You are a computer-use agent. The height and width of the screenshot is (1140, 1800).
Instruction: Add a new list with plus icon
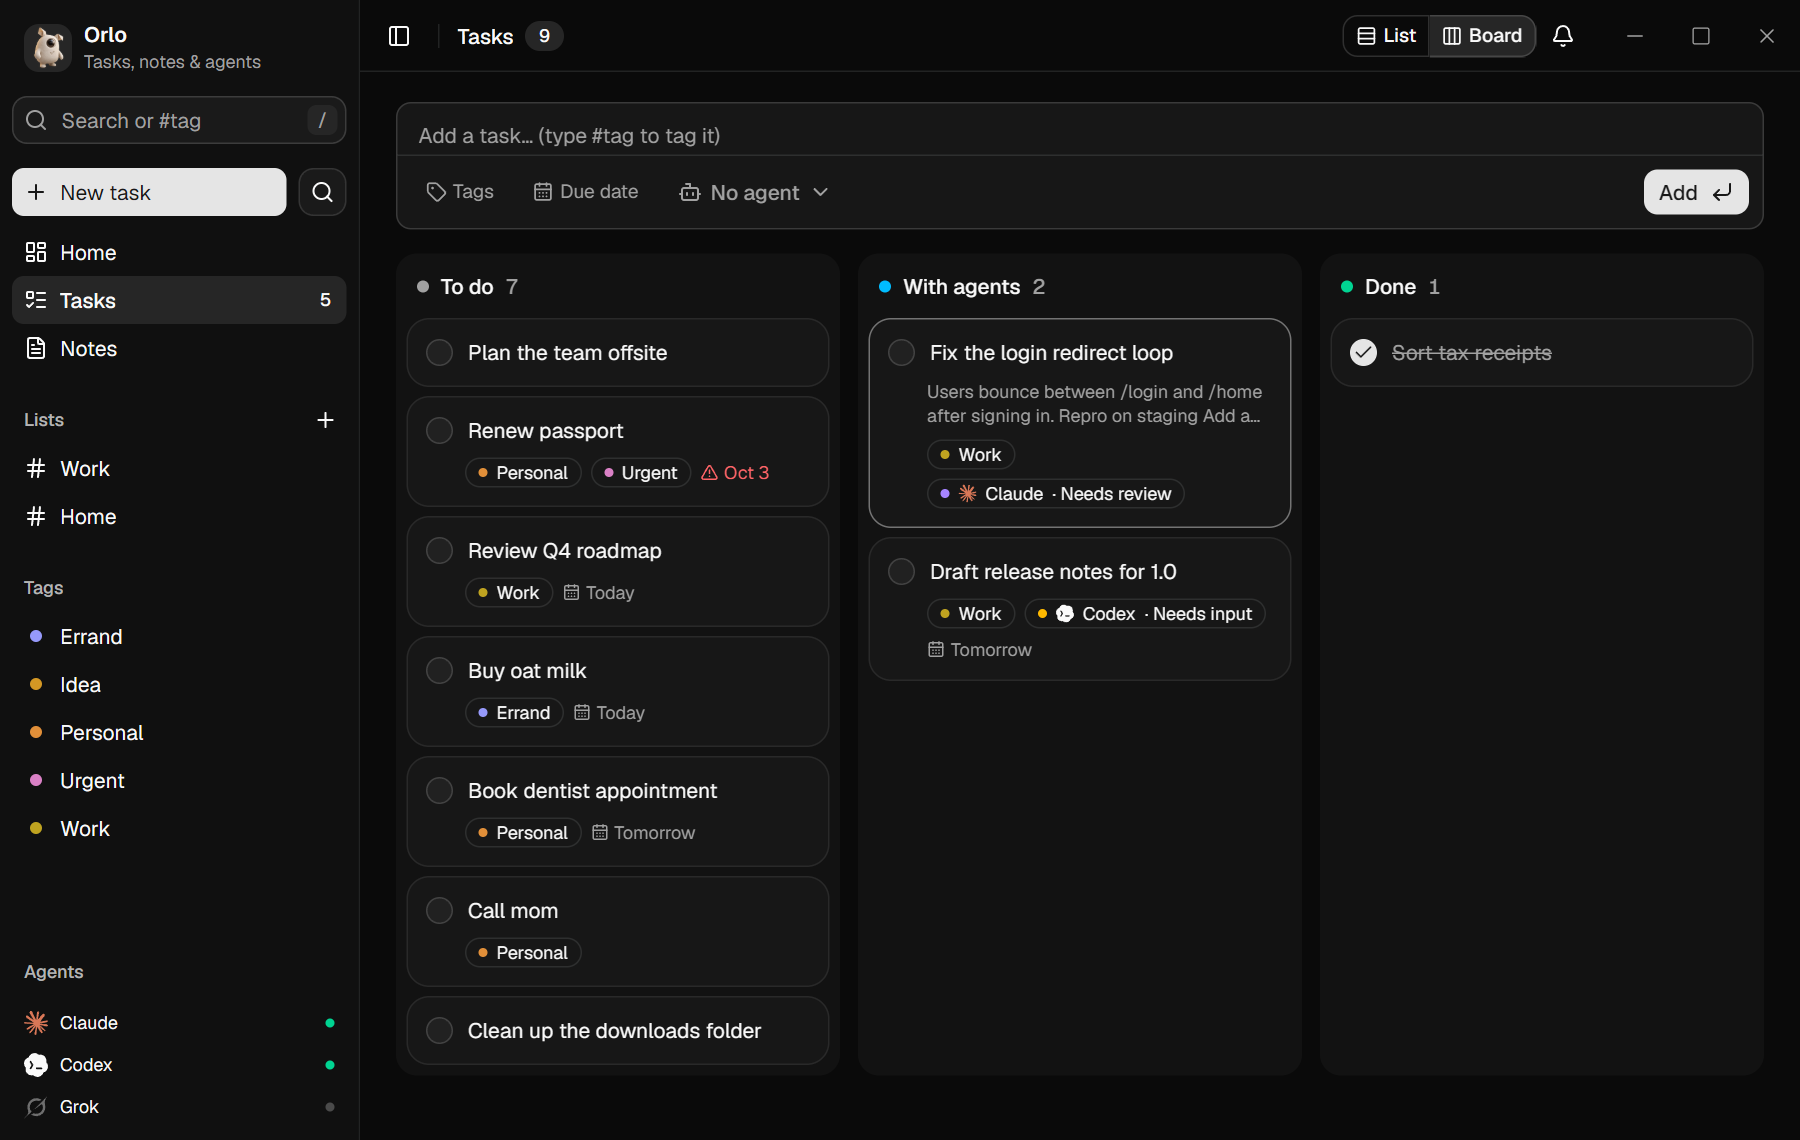pyautogui.click(x=325, y=420)
